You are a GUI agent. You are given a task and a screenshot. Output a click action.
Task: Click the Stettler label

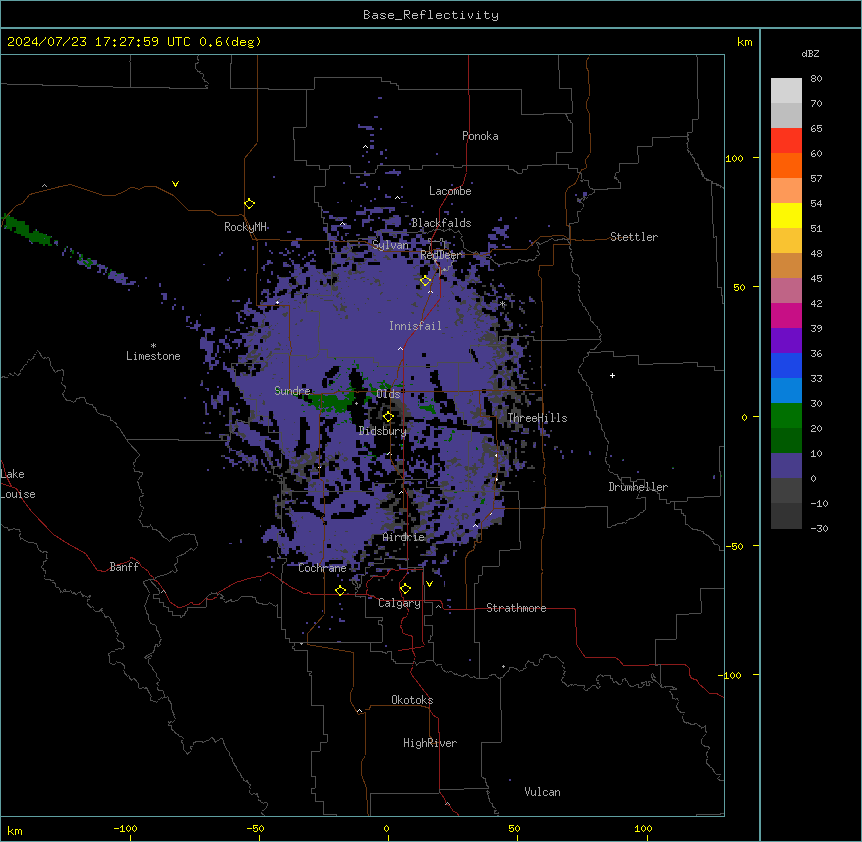click(x=634, y=237)
